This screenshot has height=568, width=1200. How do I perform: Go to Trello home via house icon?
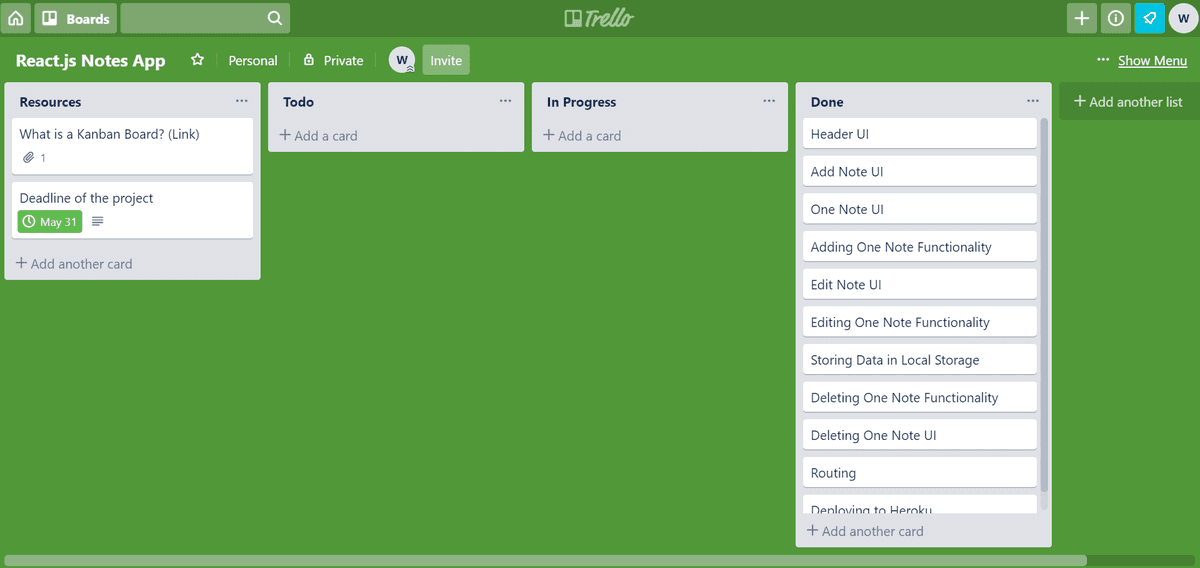[x=16, y=18]
